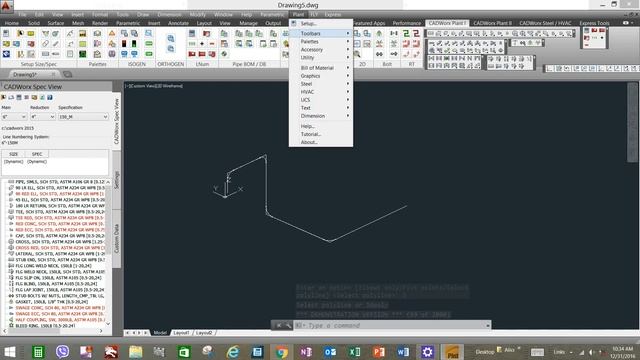Viewport: 640px width, 360px height.
Task: Click the help question-mark icon in Spec View toolbar
Action: tap(50, 97)
